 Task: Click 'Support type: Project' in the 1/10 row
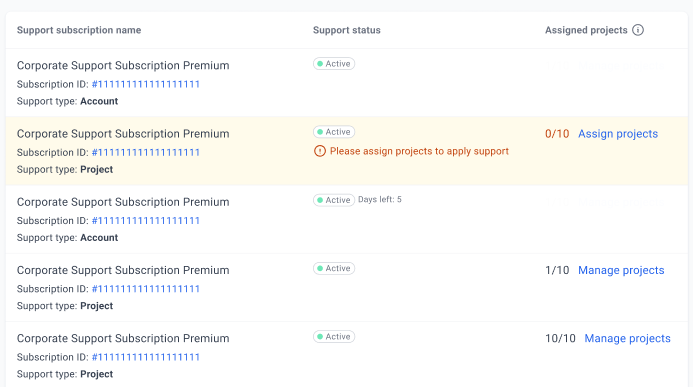65,306
